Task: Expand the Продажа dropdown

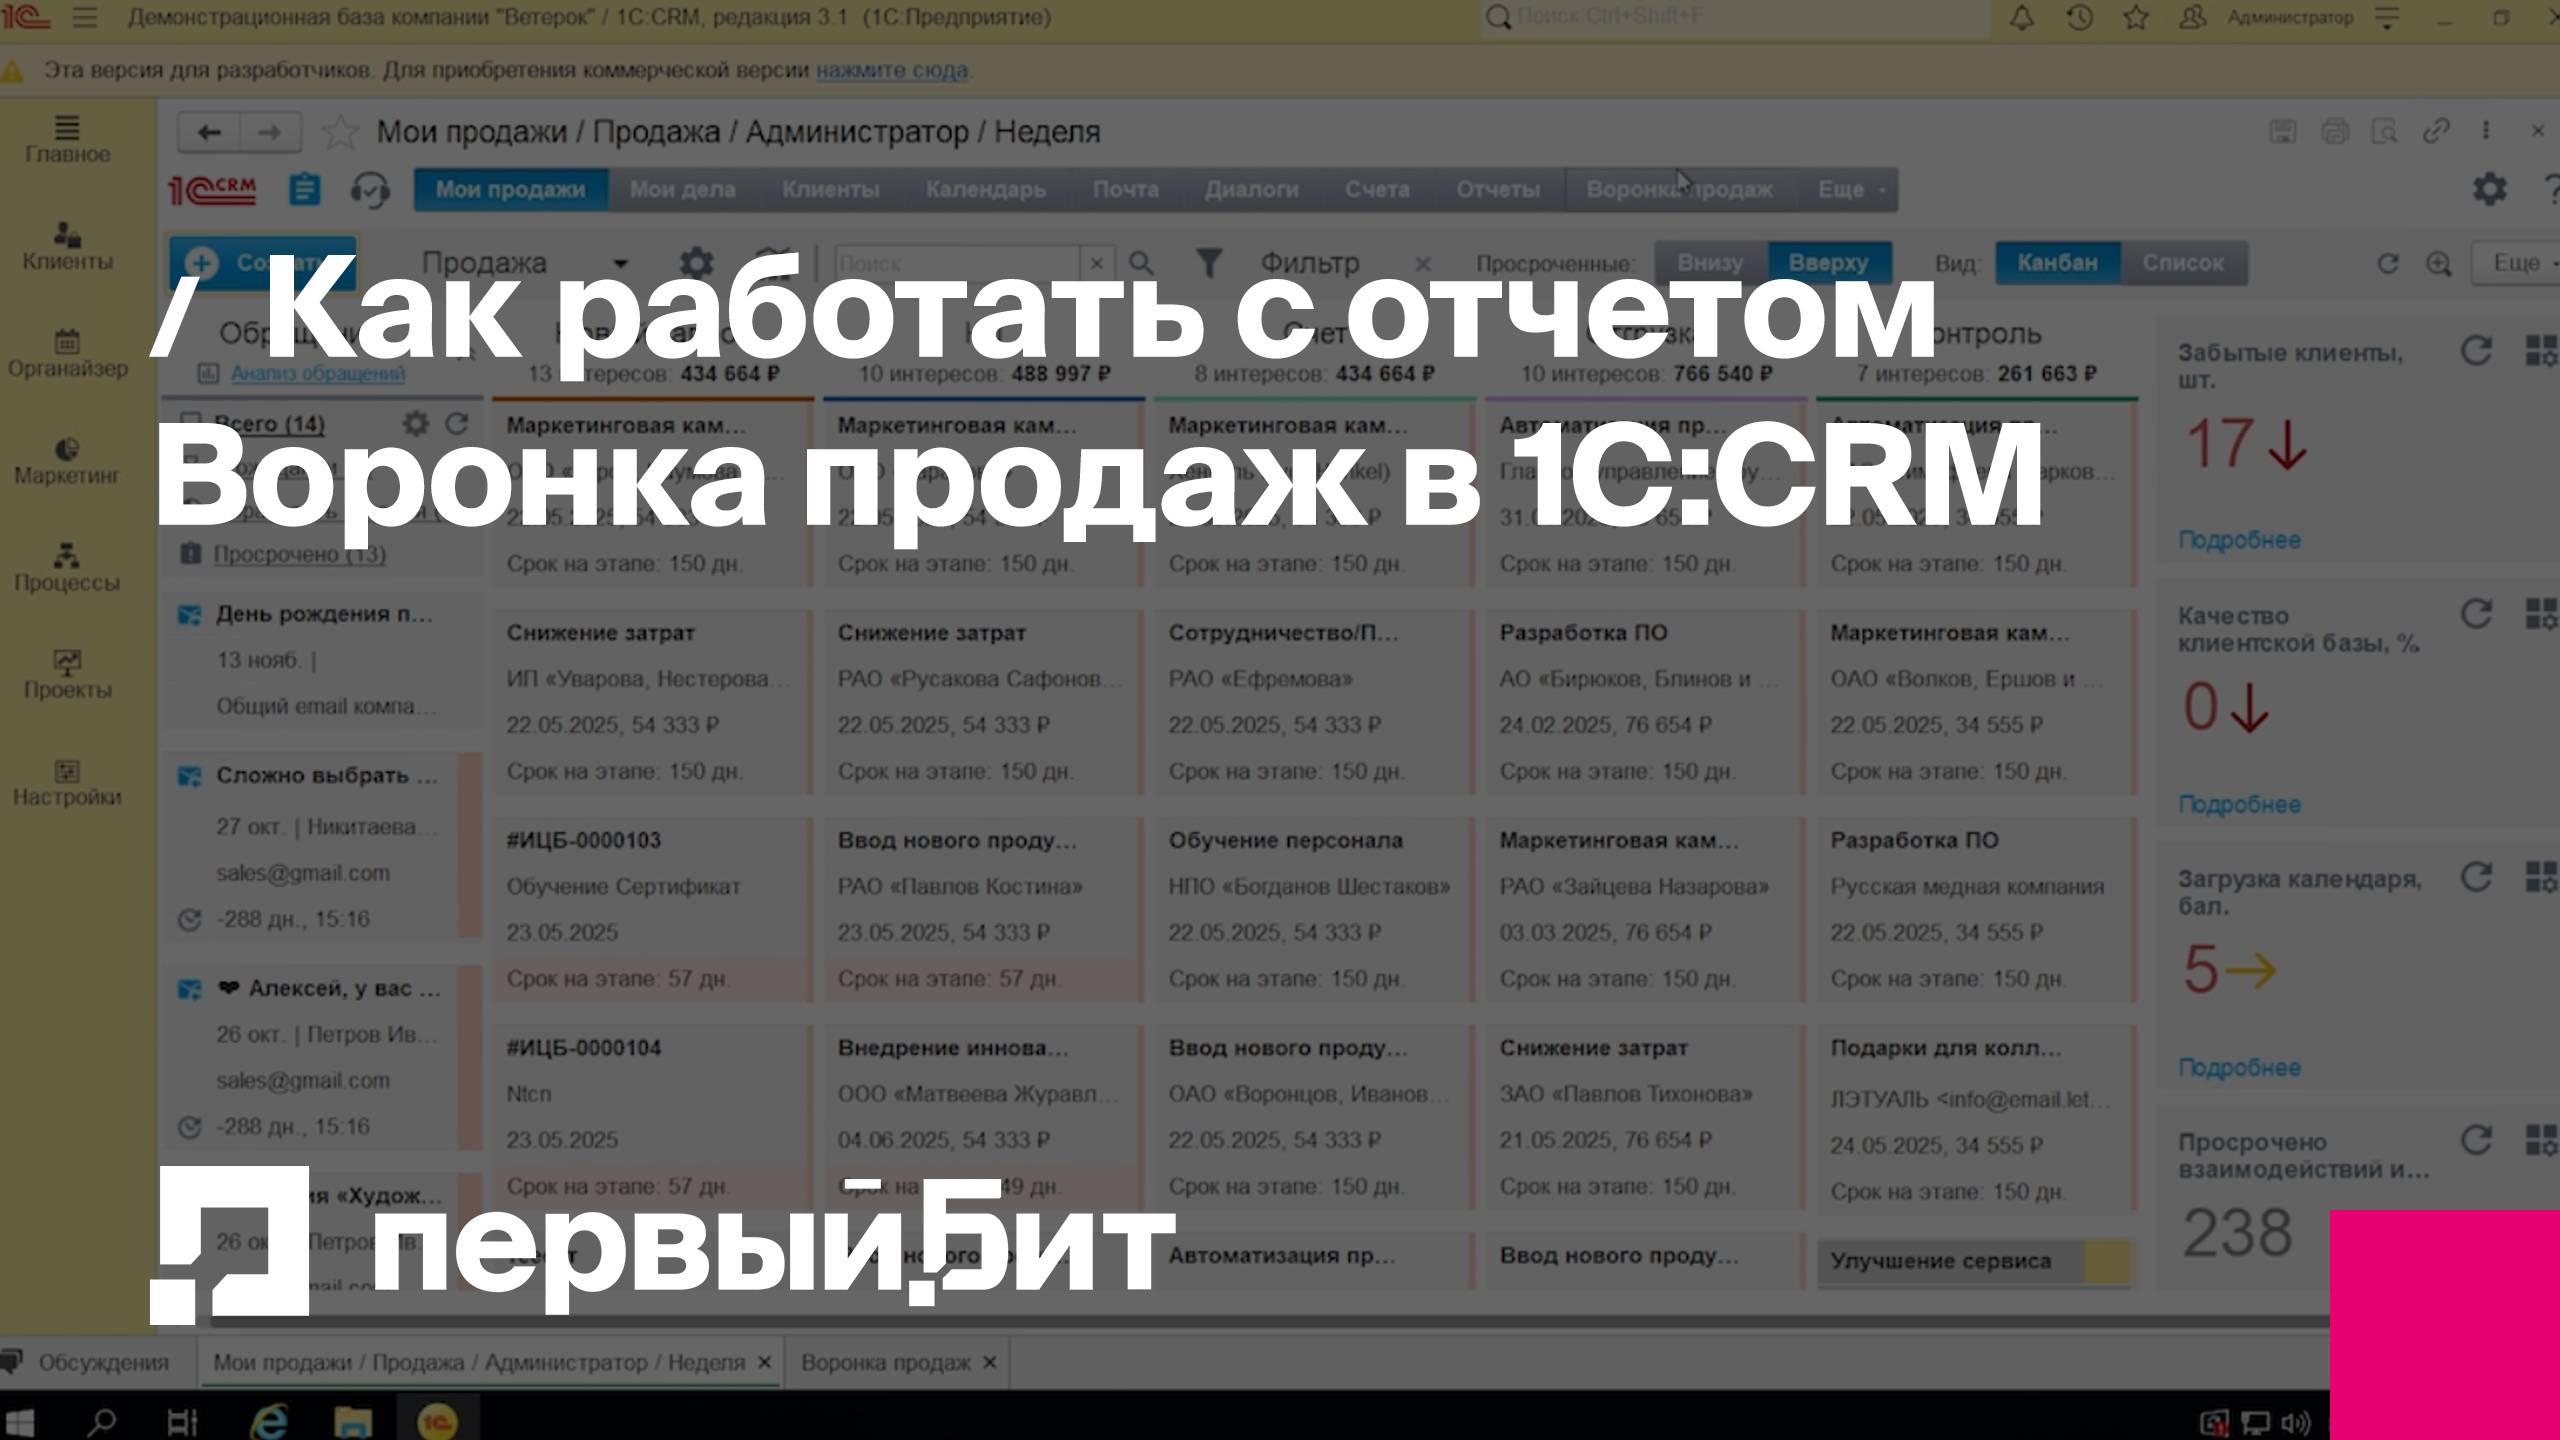Action: (x=620, y=263)
